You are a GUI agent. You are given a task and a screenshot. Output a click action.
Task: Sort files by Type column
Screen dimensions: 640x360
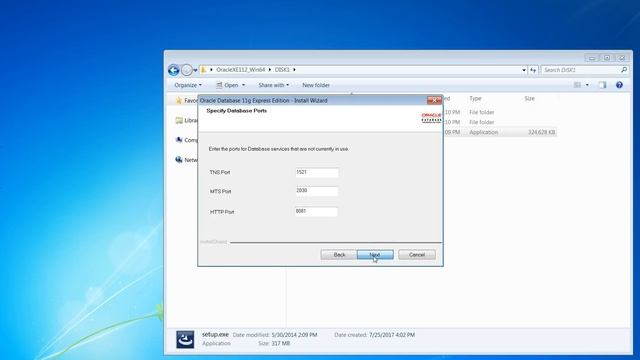(x=475, y=98)
